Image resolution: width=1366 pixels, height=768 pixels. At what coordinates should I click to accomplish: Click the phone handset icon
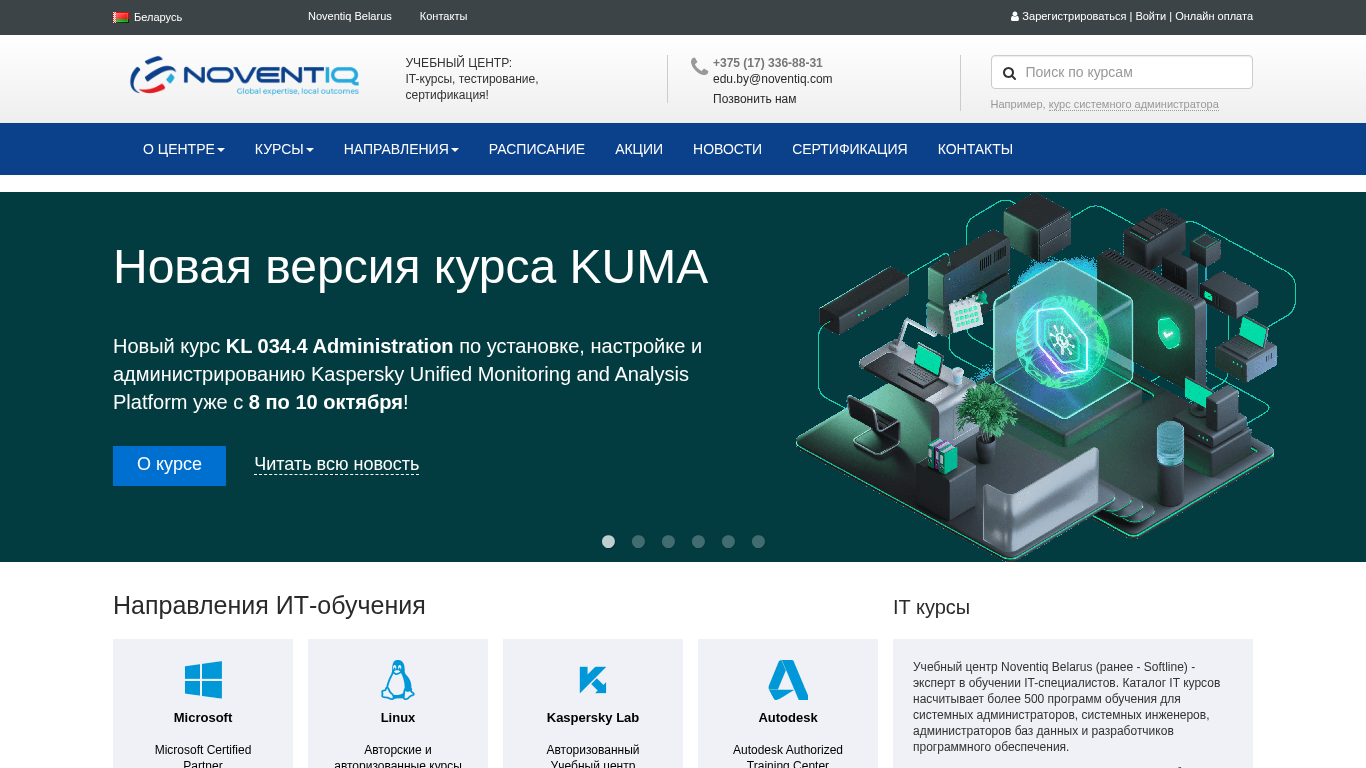[x=699, y=66]
